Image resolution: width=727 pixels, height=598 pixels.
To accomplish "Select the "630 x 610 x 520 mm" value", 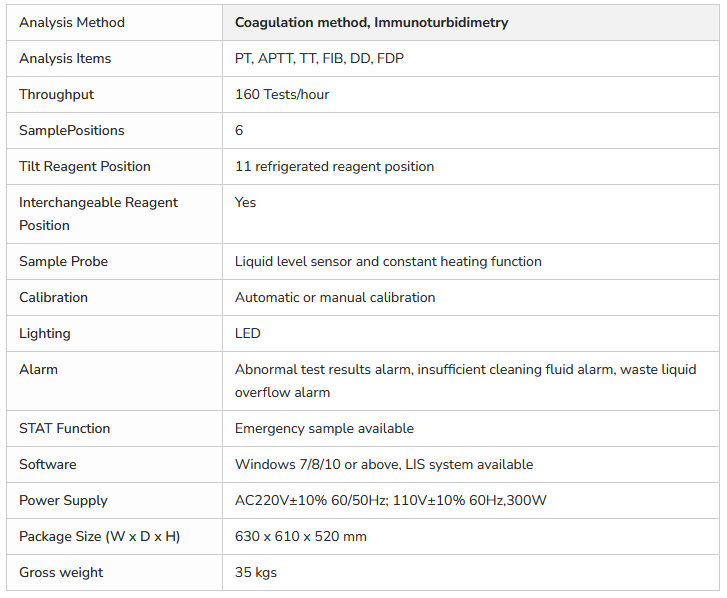I will tap(301, 536).
